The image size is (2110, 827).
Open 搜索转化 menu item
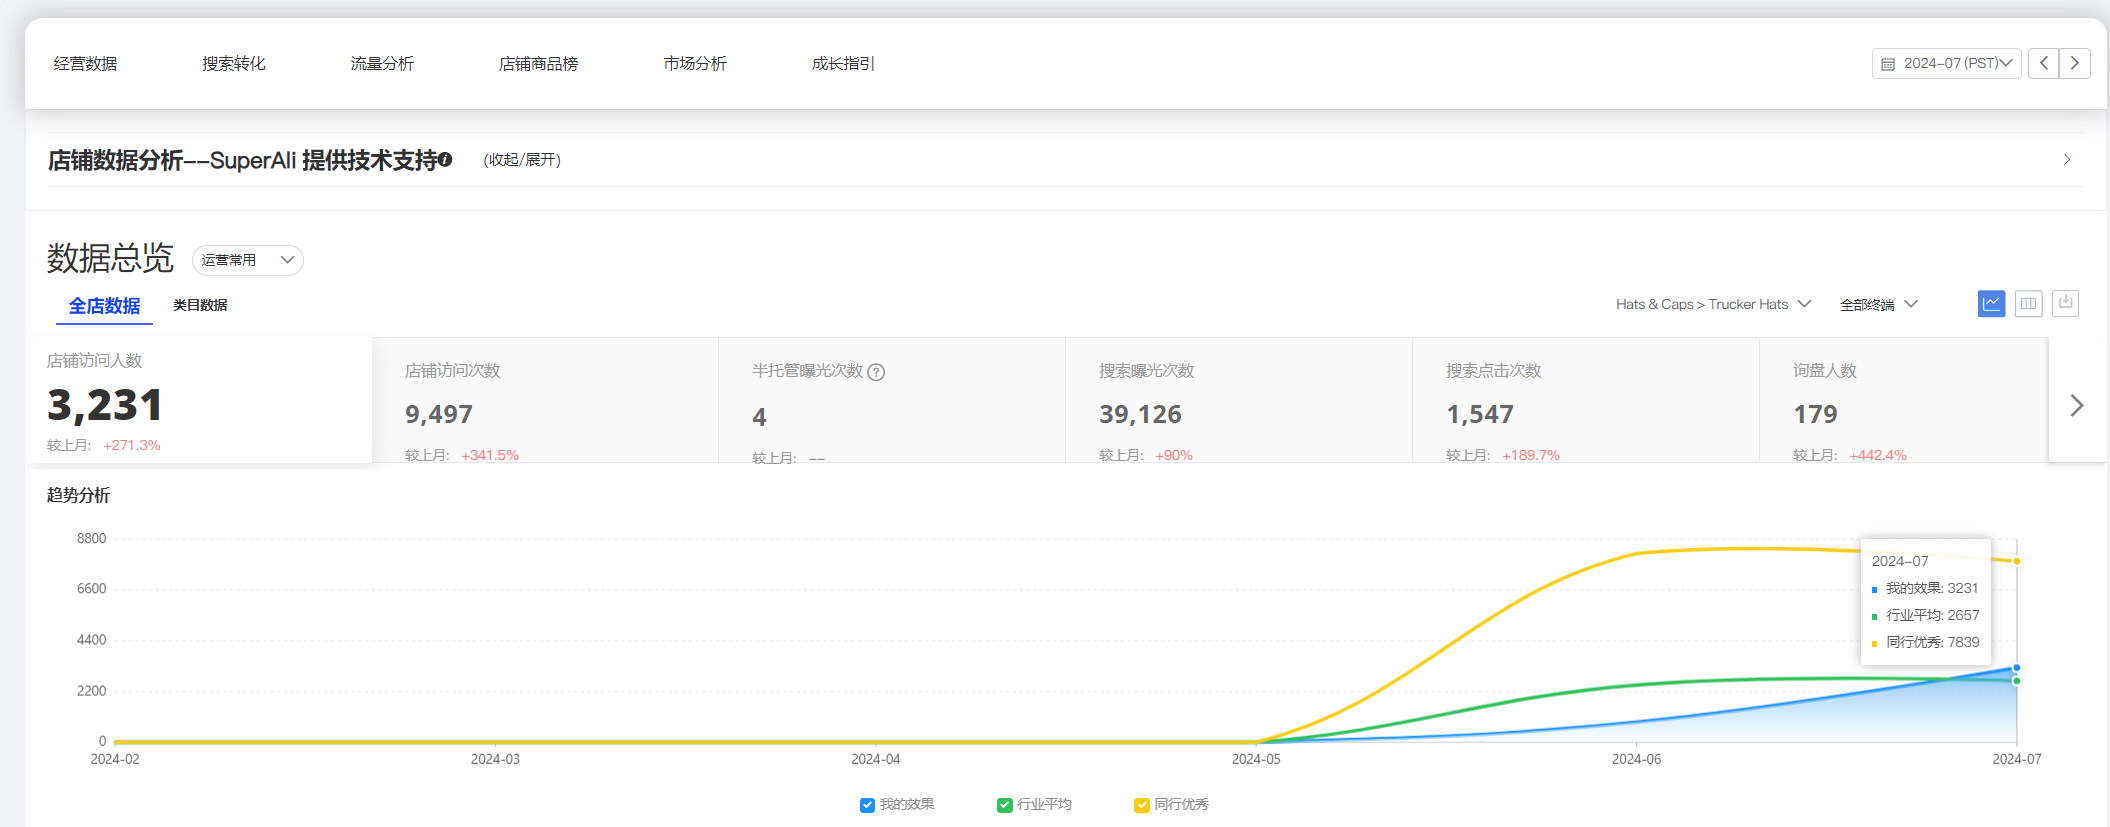pyautogui.click(x=233, y=63)
